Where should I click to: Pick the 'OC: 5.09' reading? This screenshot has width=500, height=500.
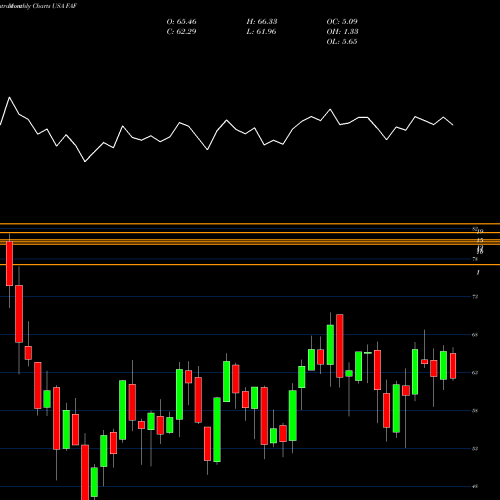click(x=342, y=22)
